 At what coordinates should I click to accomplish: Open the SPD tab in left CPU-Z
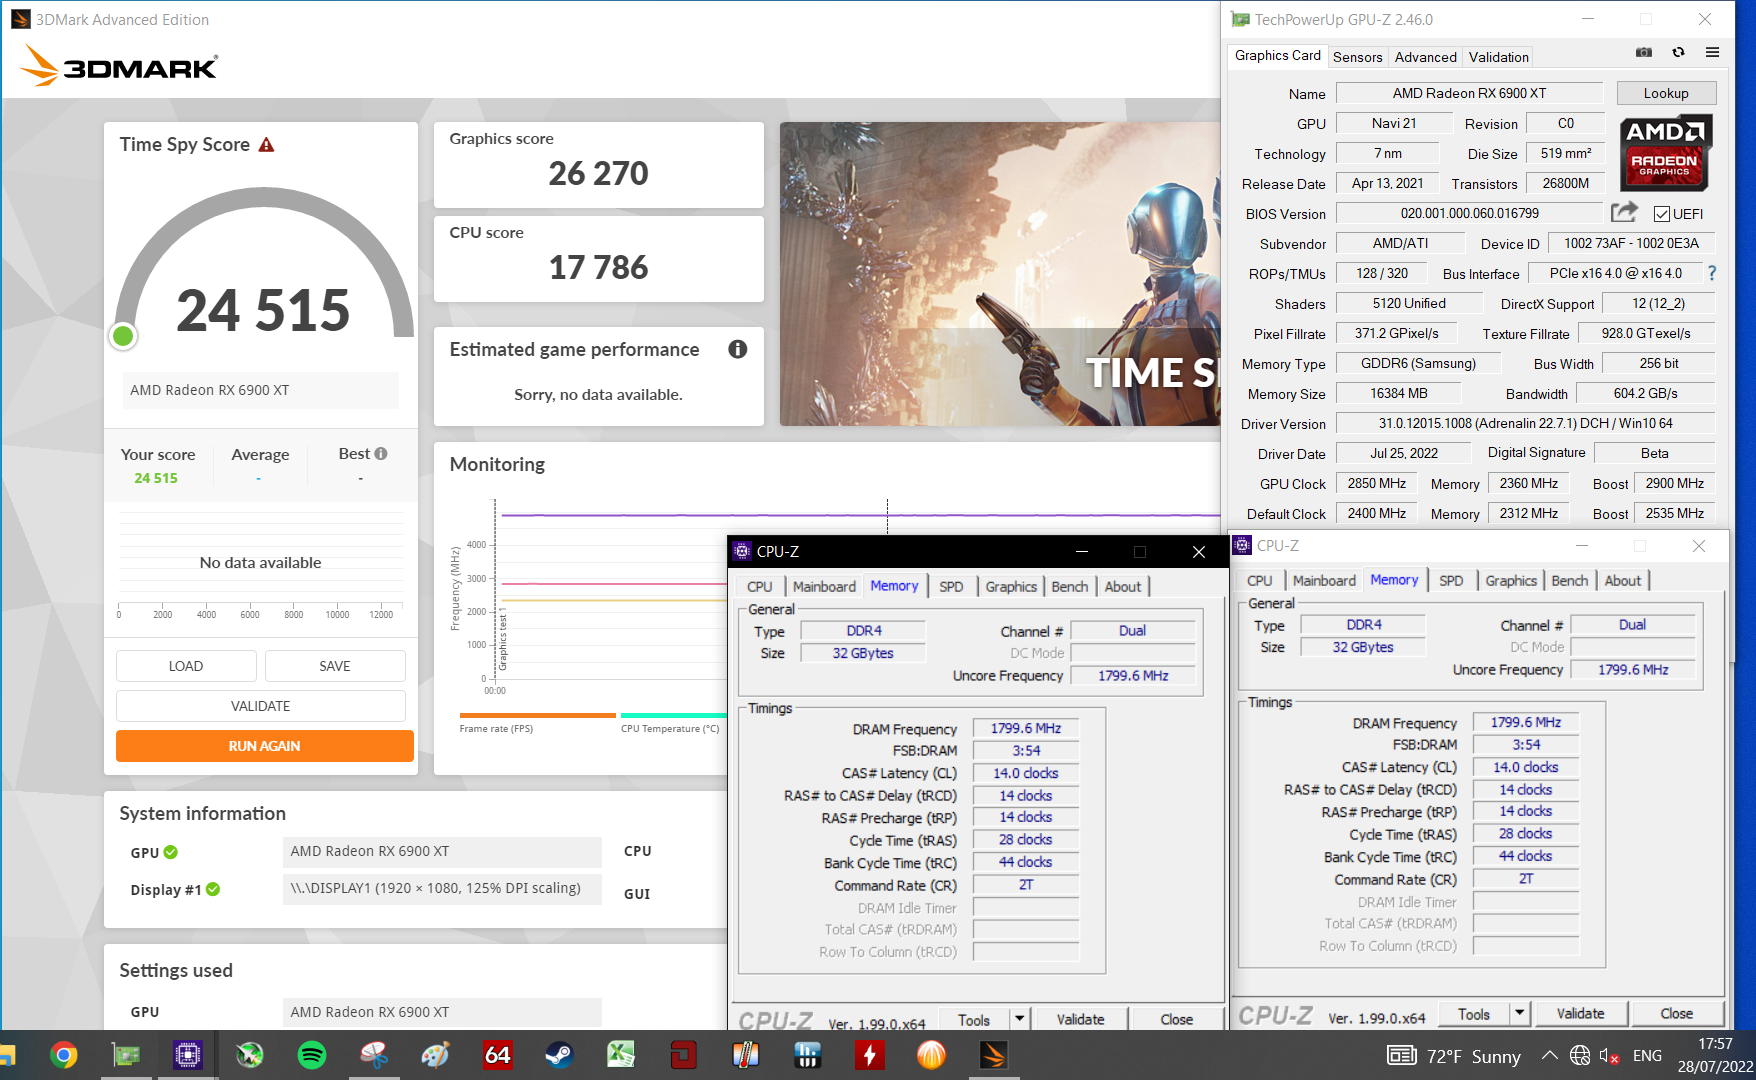click(x=951, y=587)
